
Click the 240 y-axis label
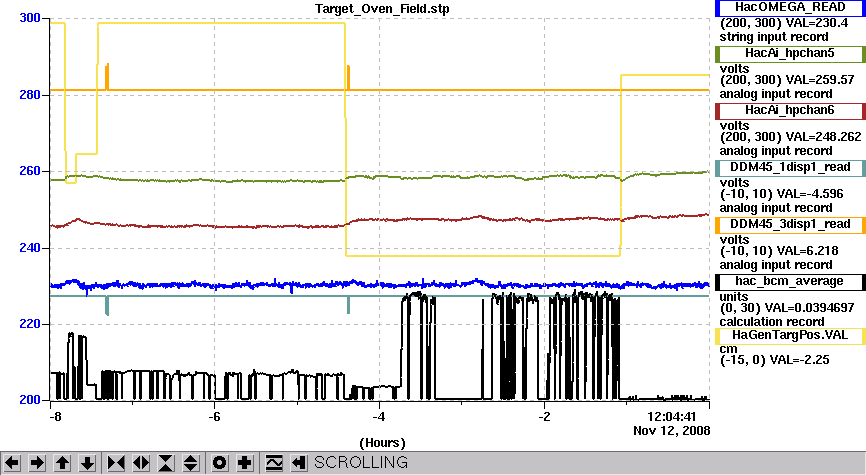[x=29, y=248]
